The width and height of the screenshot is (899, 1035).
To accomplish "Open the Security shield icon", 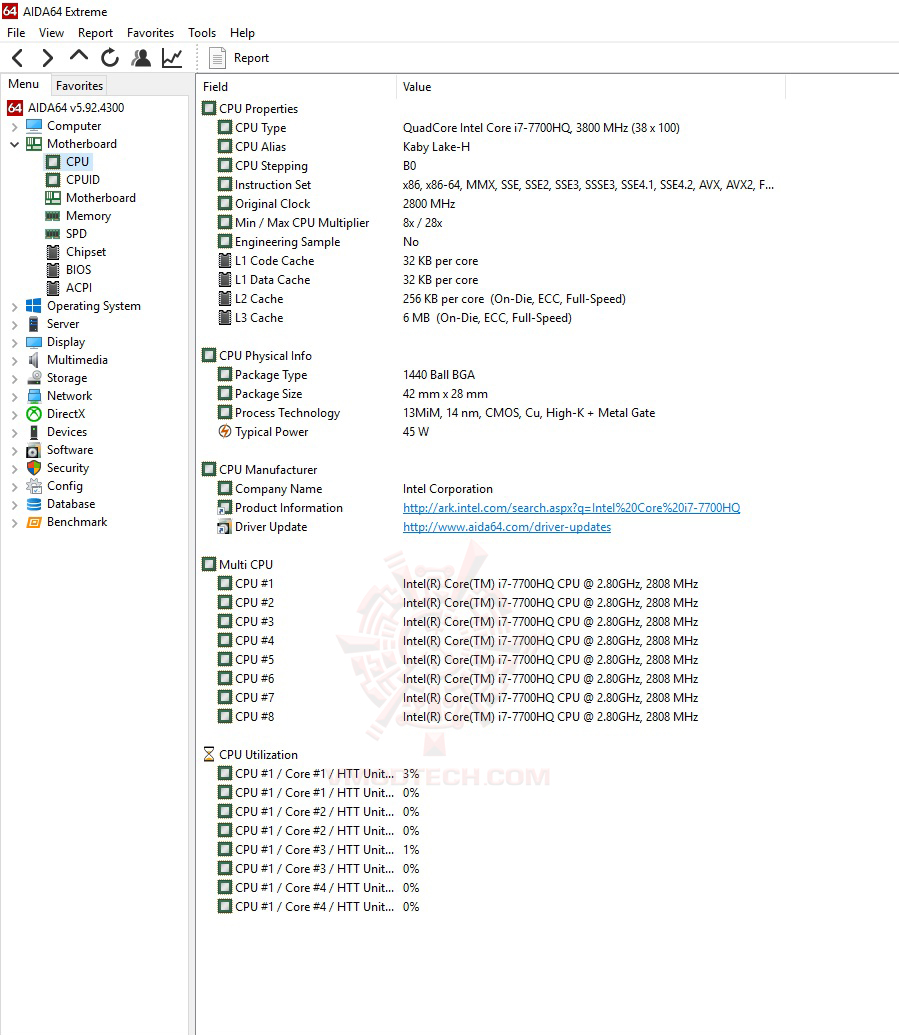I will 33,468.
